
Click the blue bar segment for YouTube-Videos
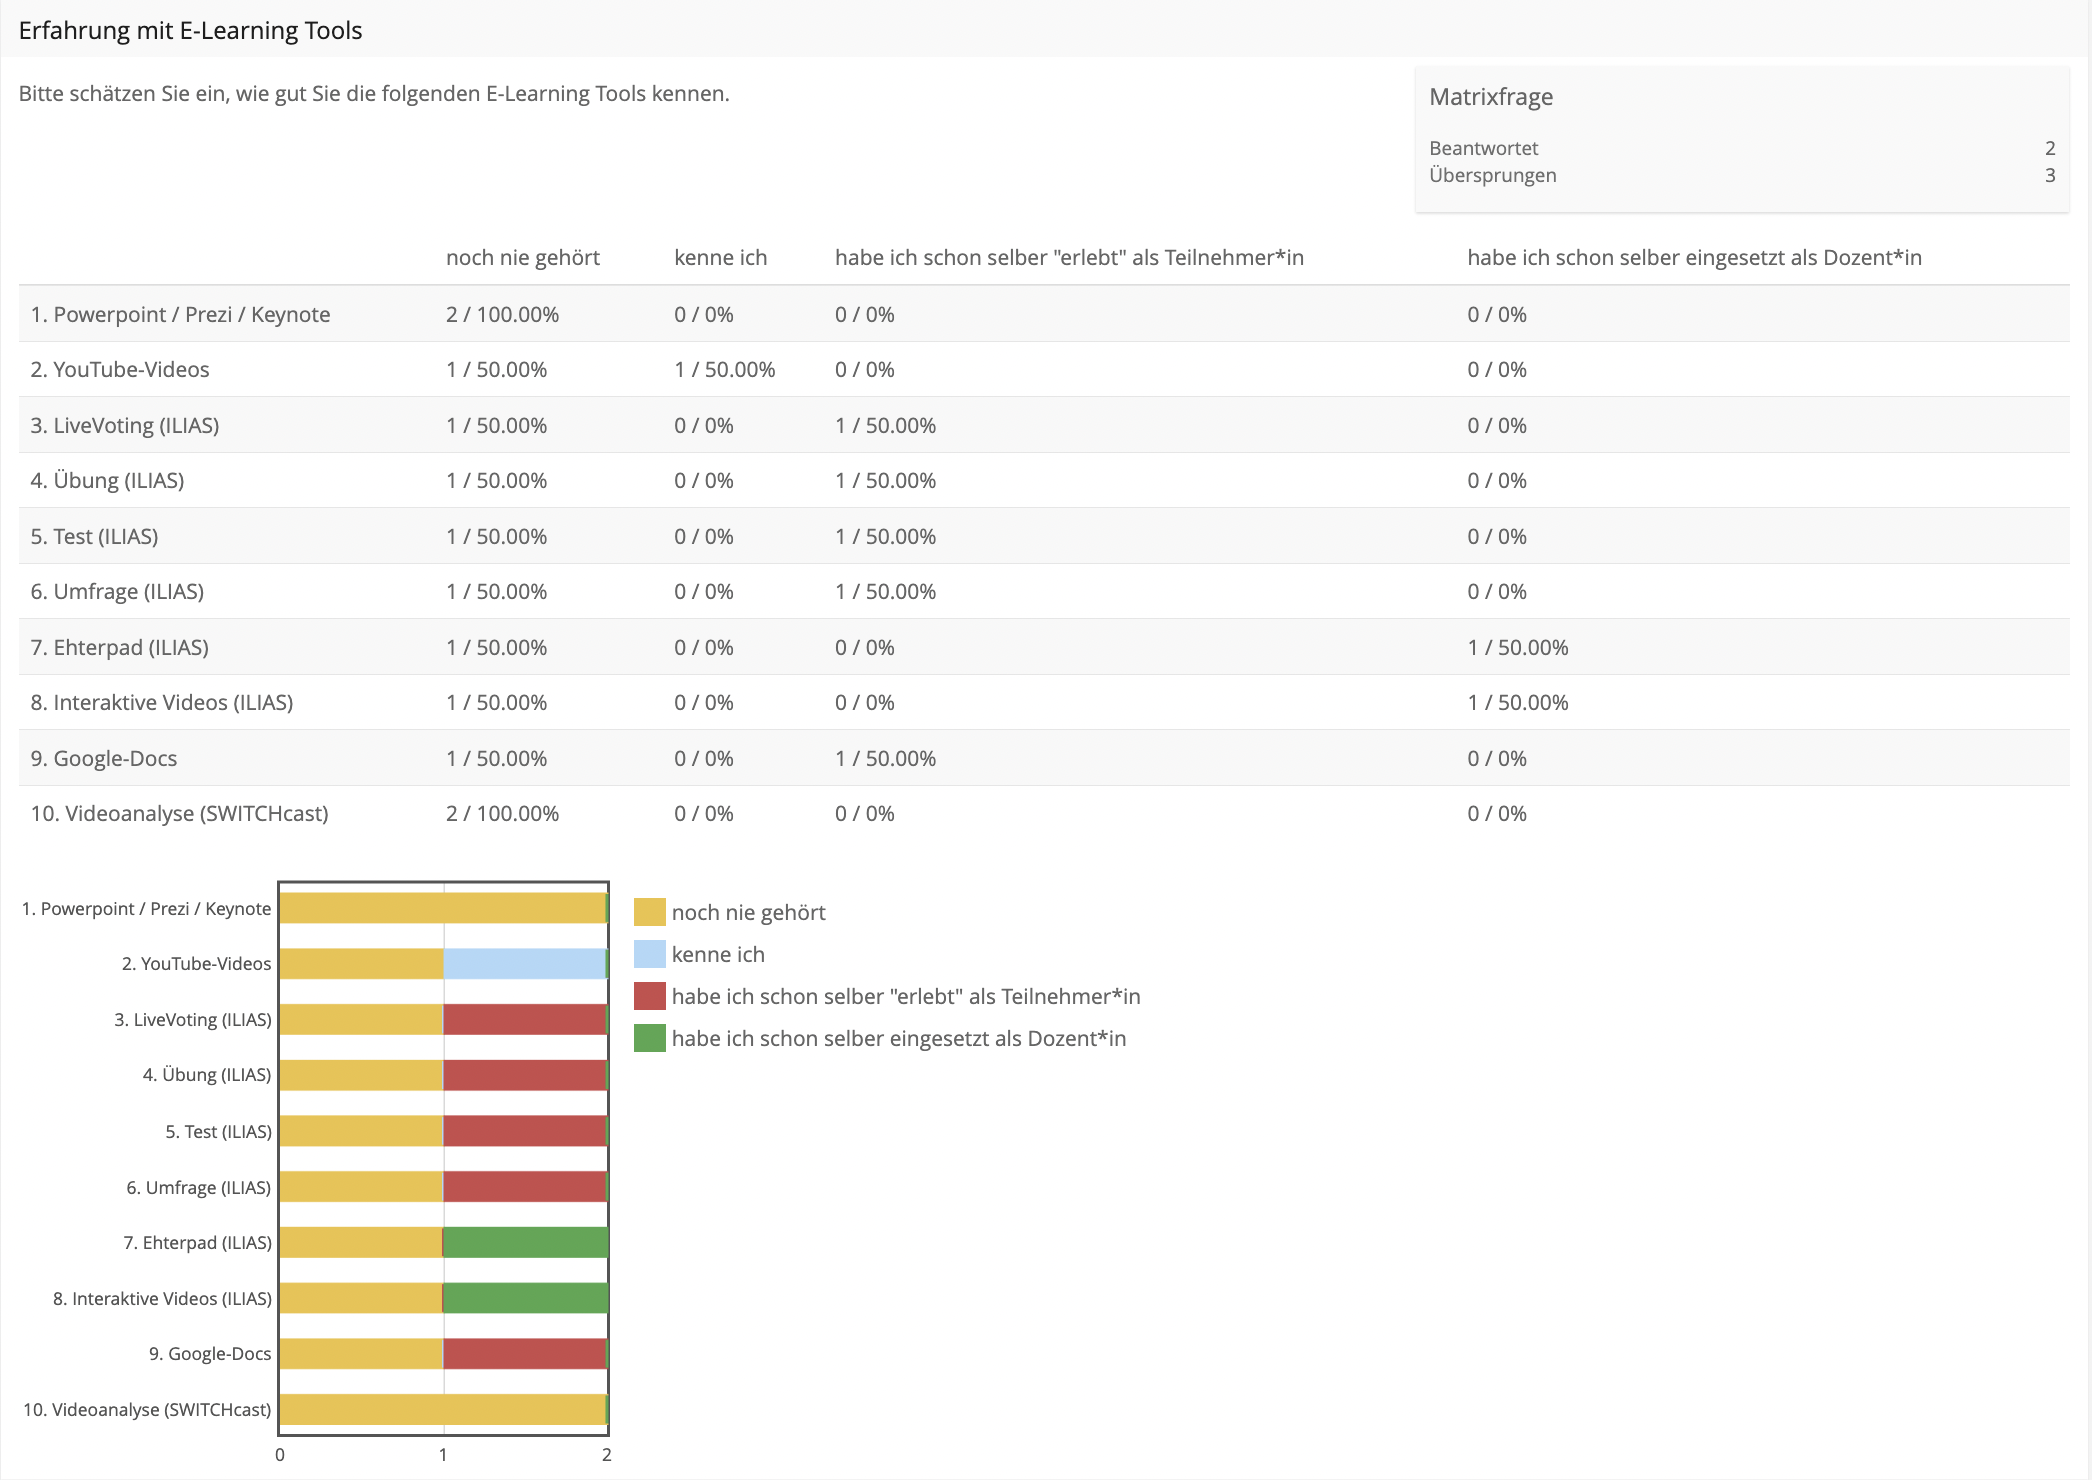coord(524,964)
